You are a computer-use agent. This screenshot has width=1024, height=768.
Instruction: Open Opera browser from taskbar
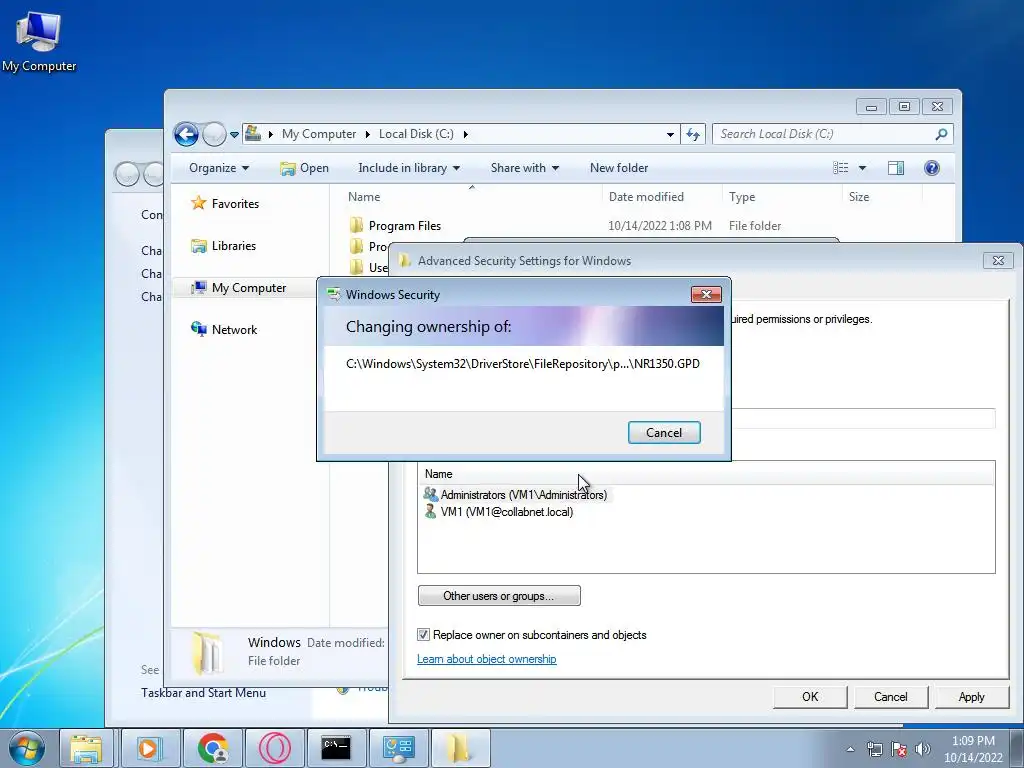[x=274, y=748]
